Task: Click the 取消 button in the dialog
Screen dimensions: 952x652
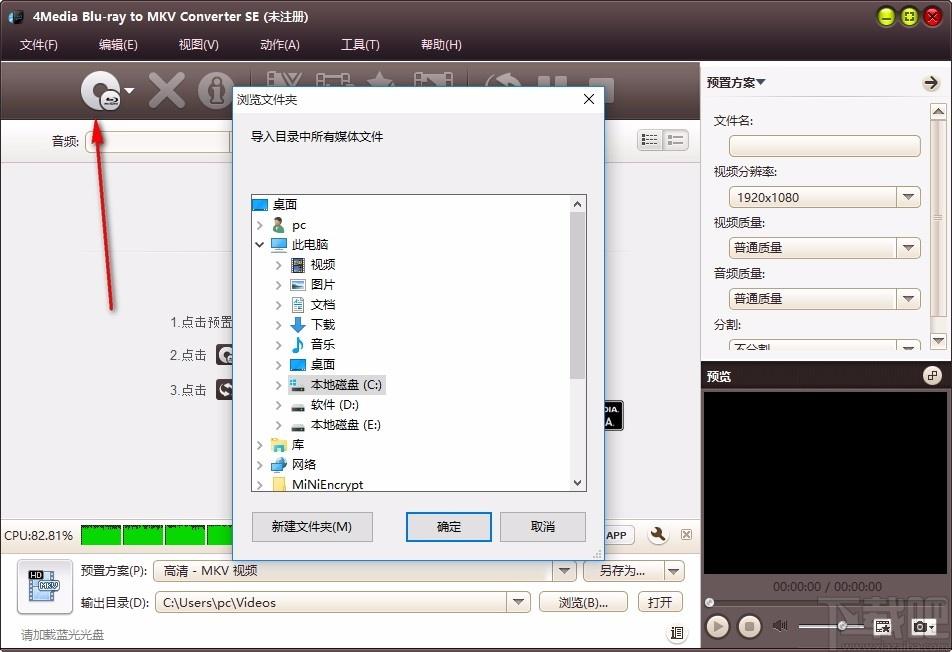Action: click(x=543, y=526)
